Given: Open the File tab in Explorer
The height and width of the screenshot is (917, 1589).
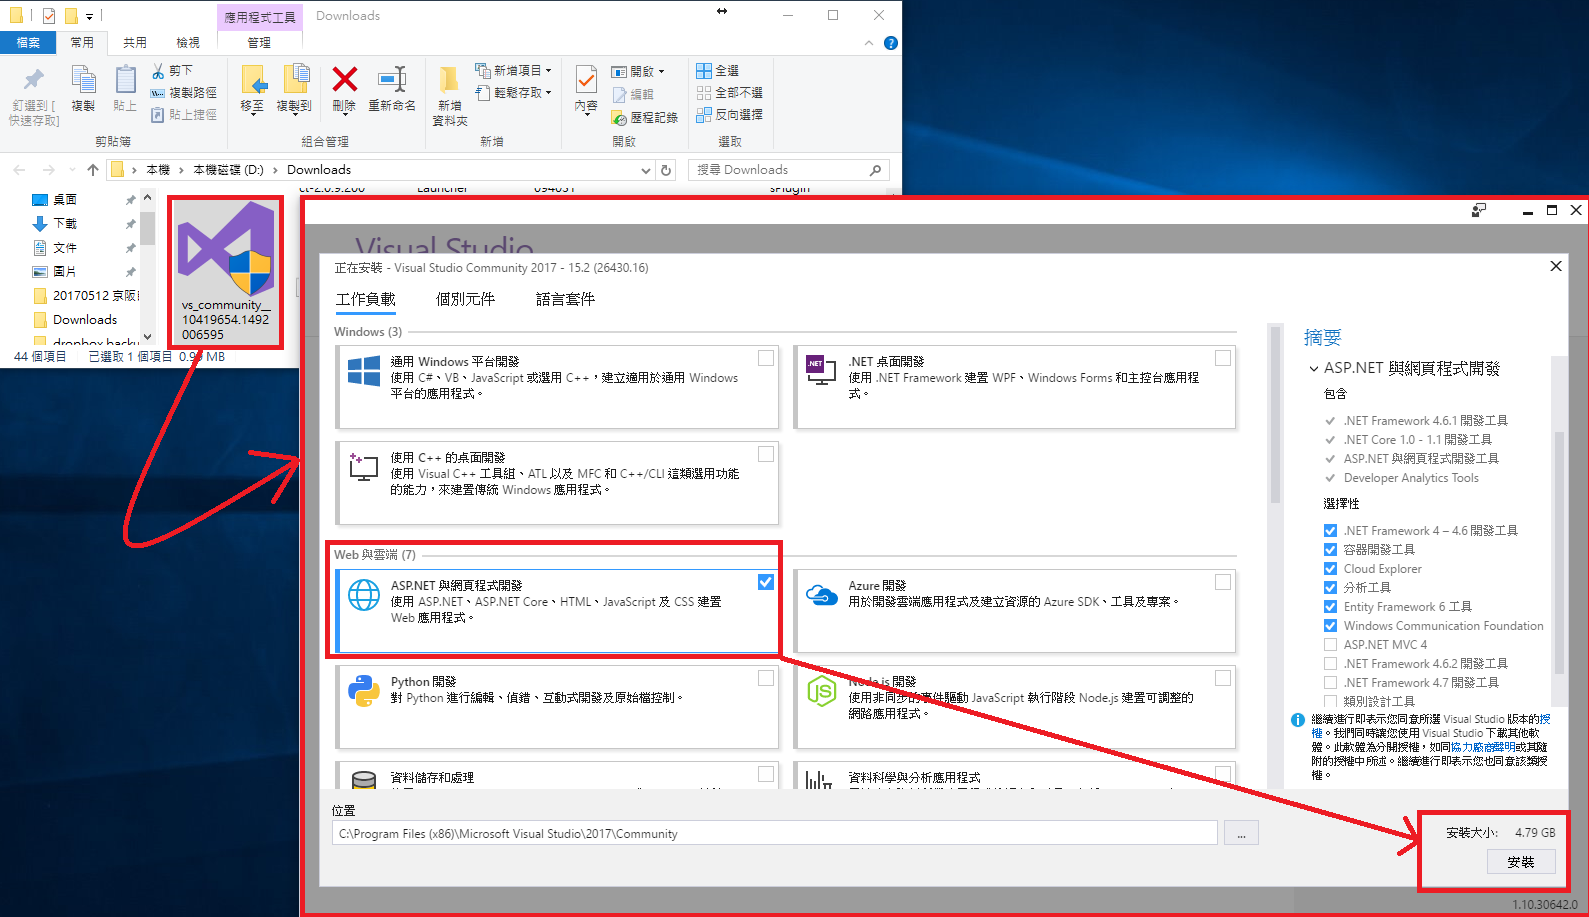Looking at the screenshot, I should 28,43.
